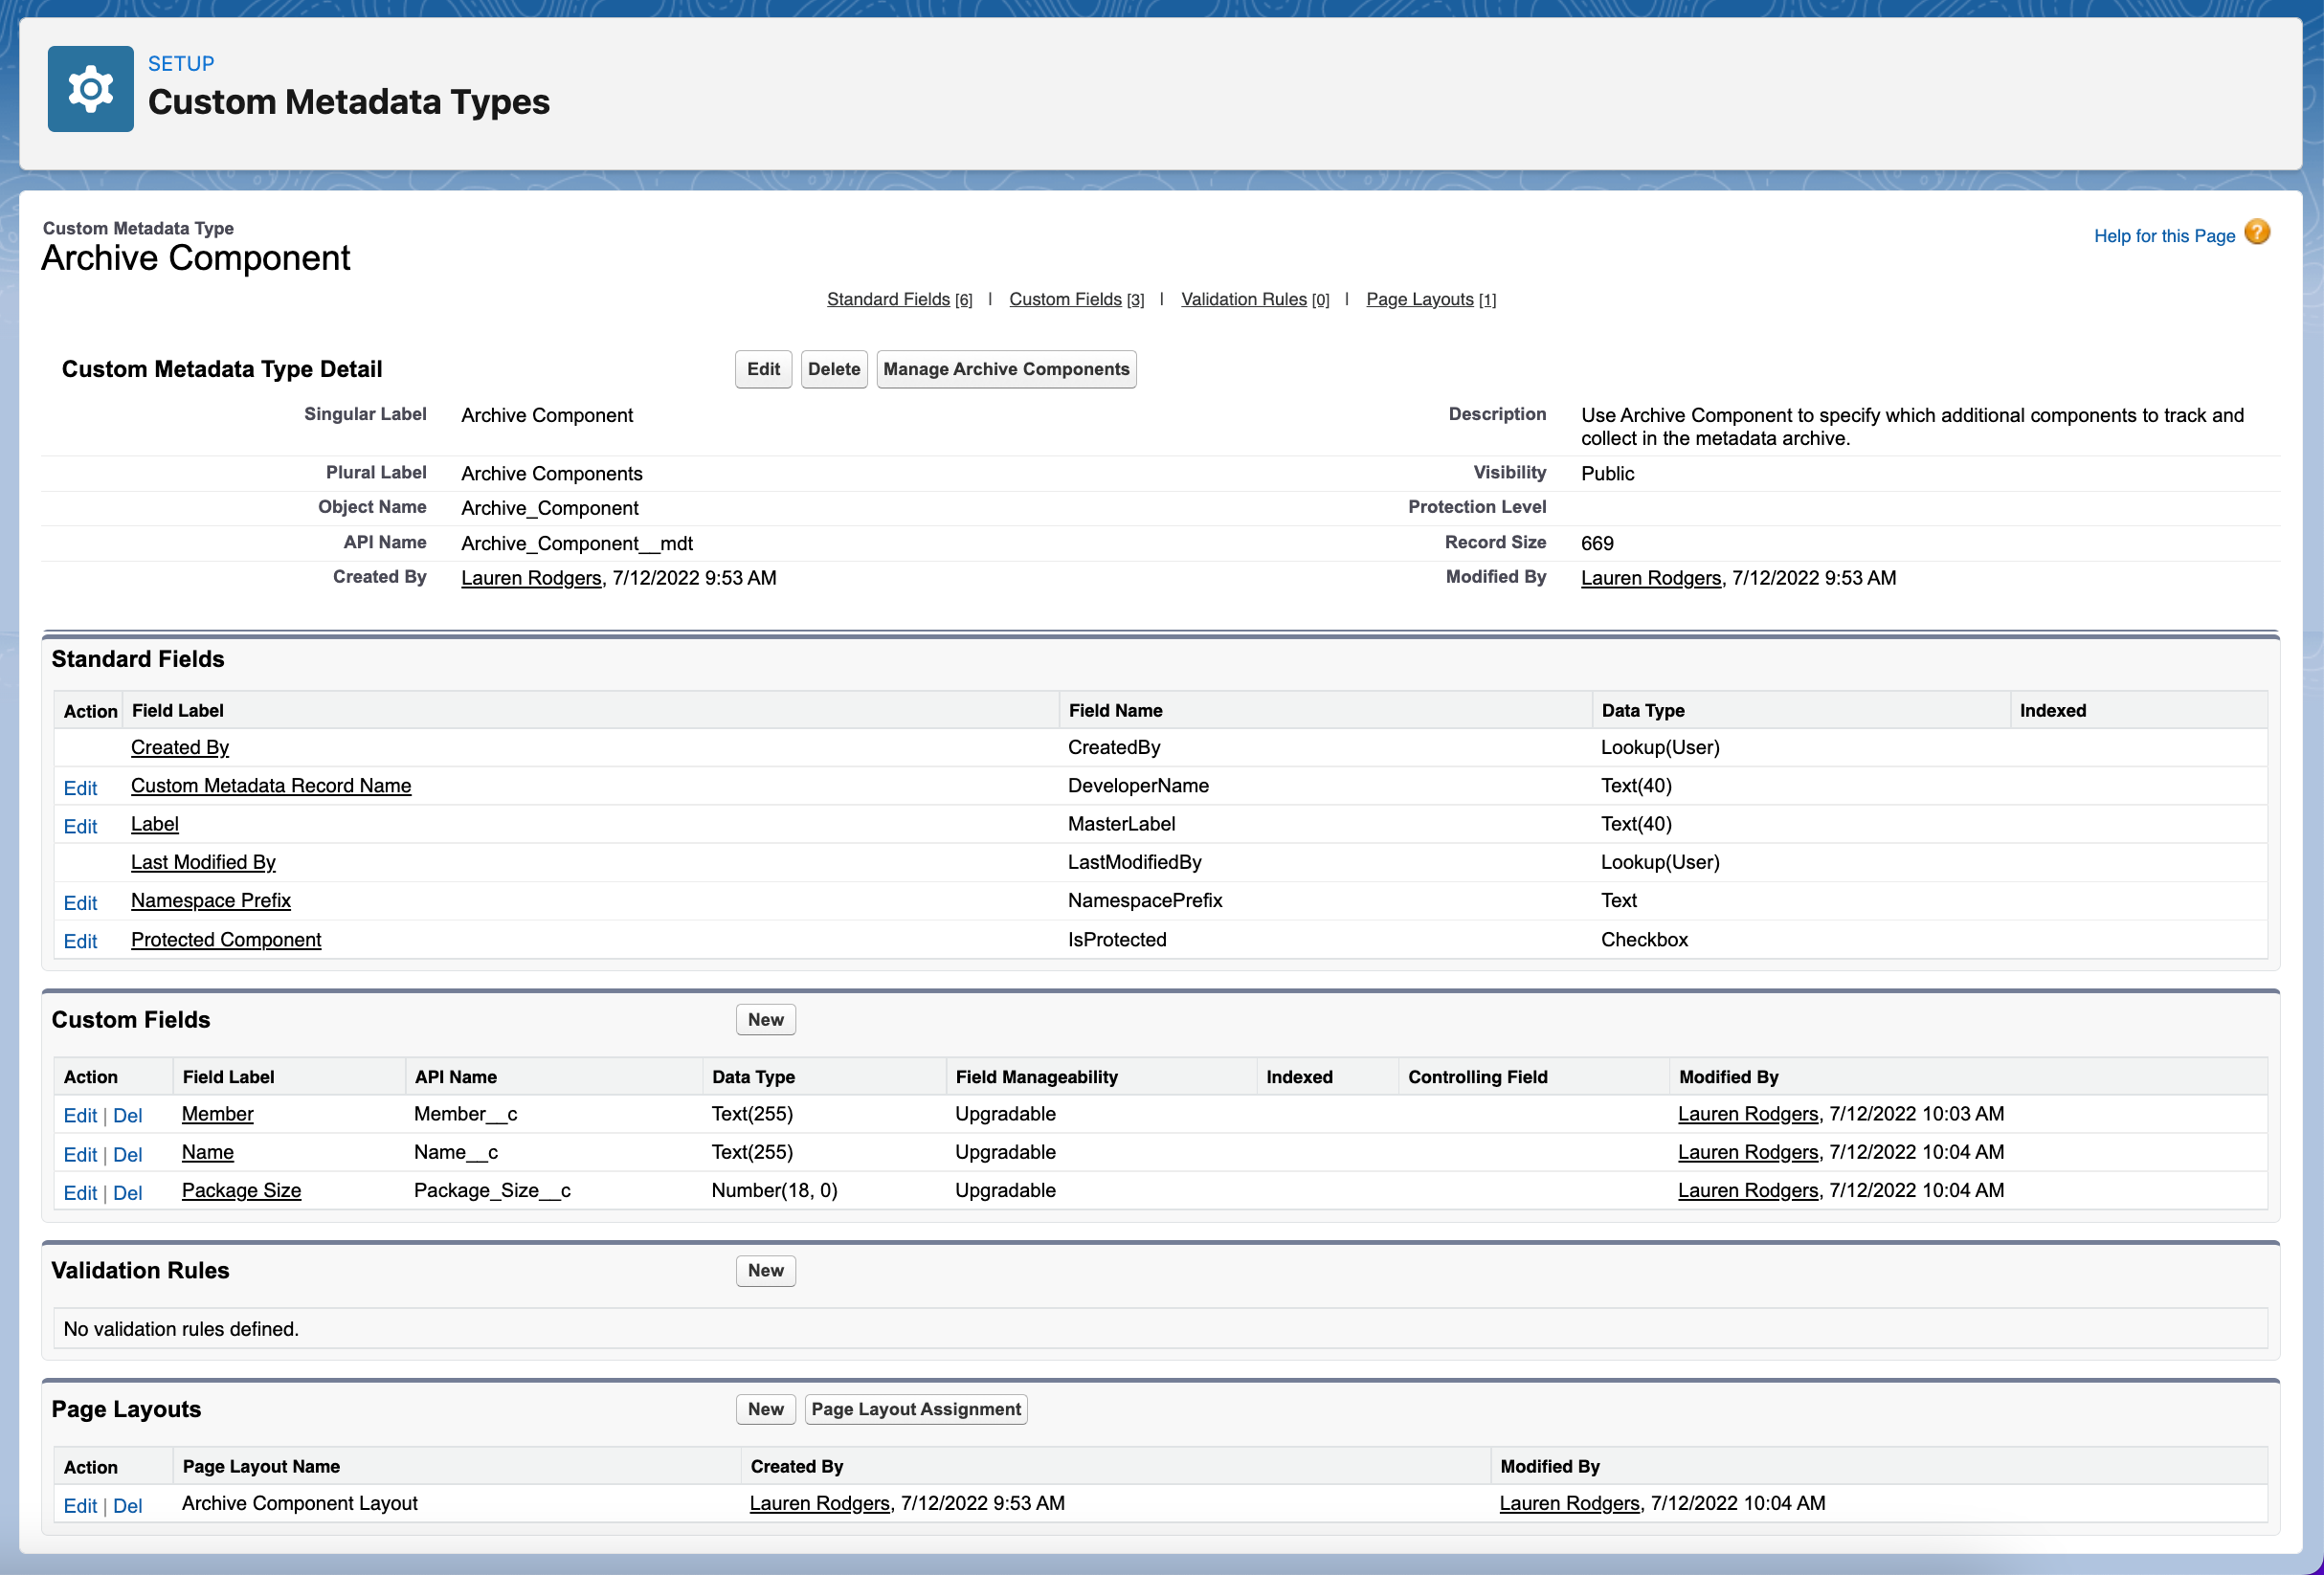The width and height of the screenshot is (2324, 1575).
Task: Jump to Custom Fields section link
Action: click(x=1065, y=298)
